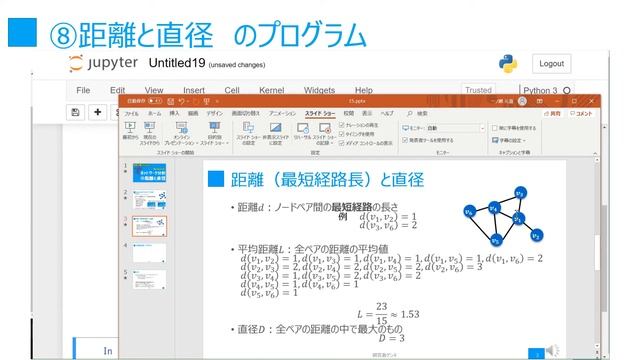Open customize quick access toolbar dropdown
Viewport: 640px width, 360px height.
click(217, 101)
